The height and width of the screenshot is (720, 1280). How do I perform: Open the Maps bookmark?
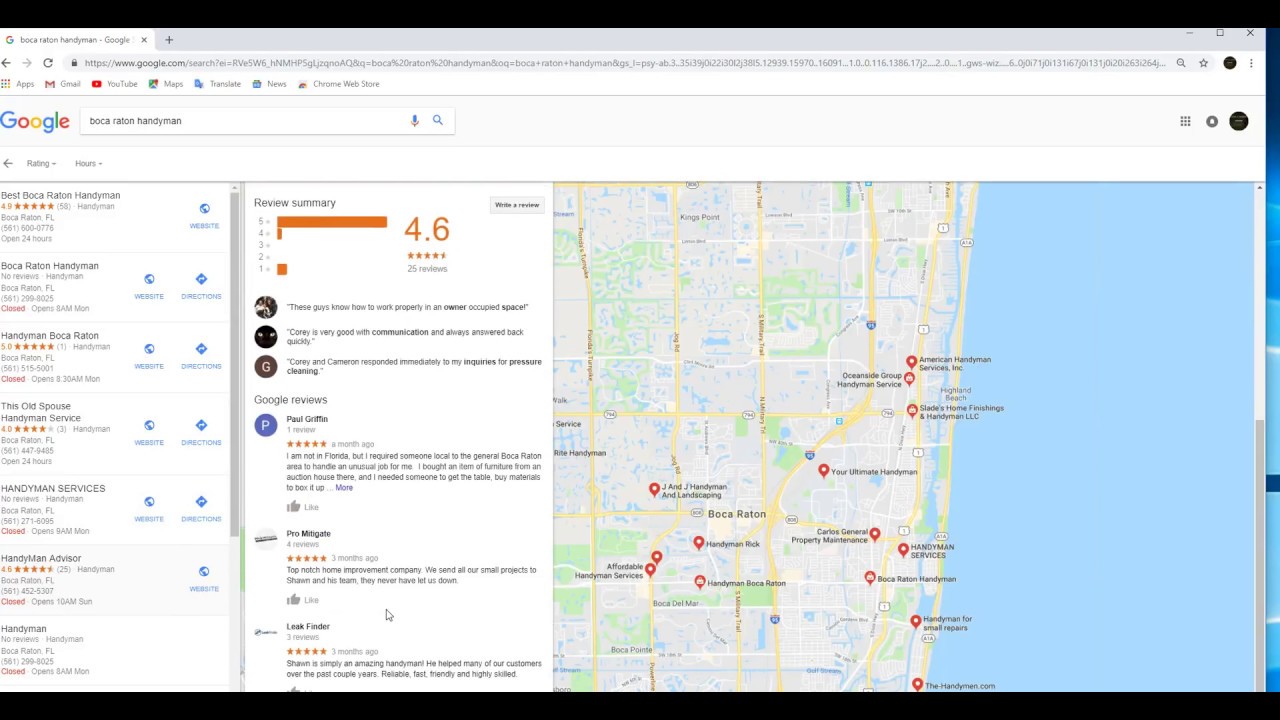click(x=166, y=84)
